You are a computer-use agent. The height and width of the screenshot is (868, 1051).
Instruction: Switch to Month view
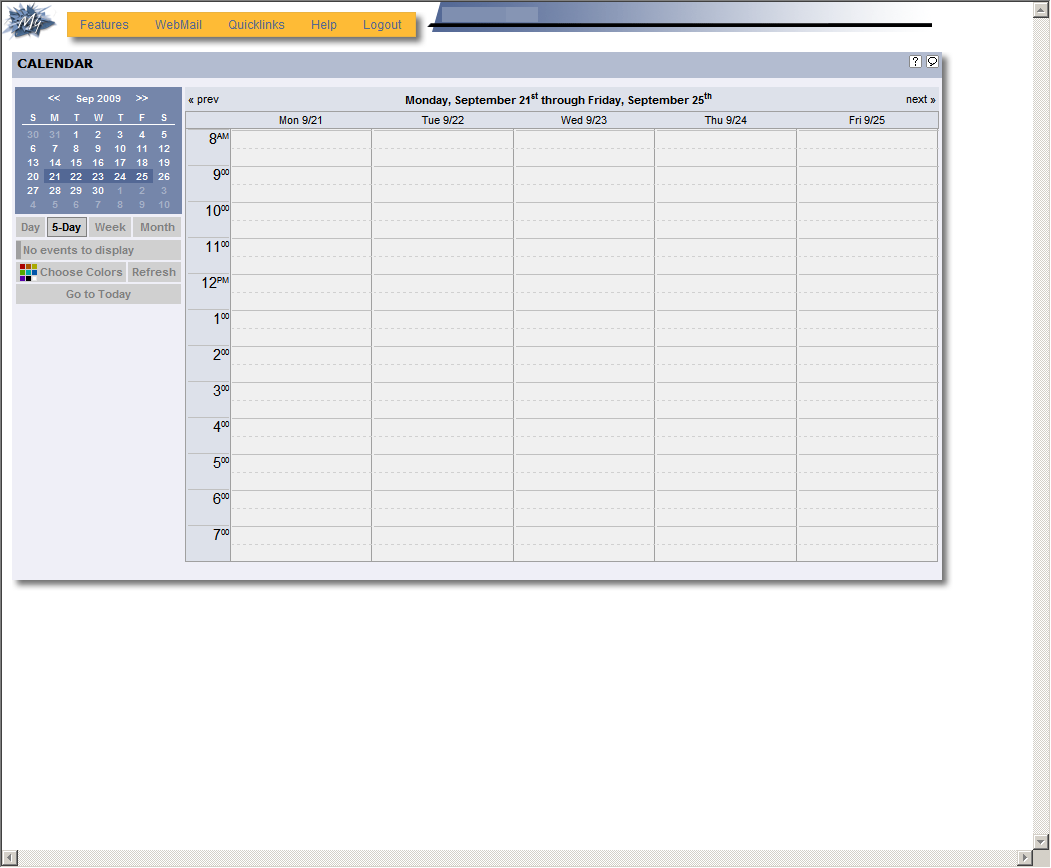157,227
